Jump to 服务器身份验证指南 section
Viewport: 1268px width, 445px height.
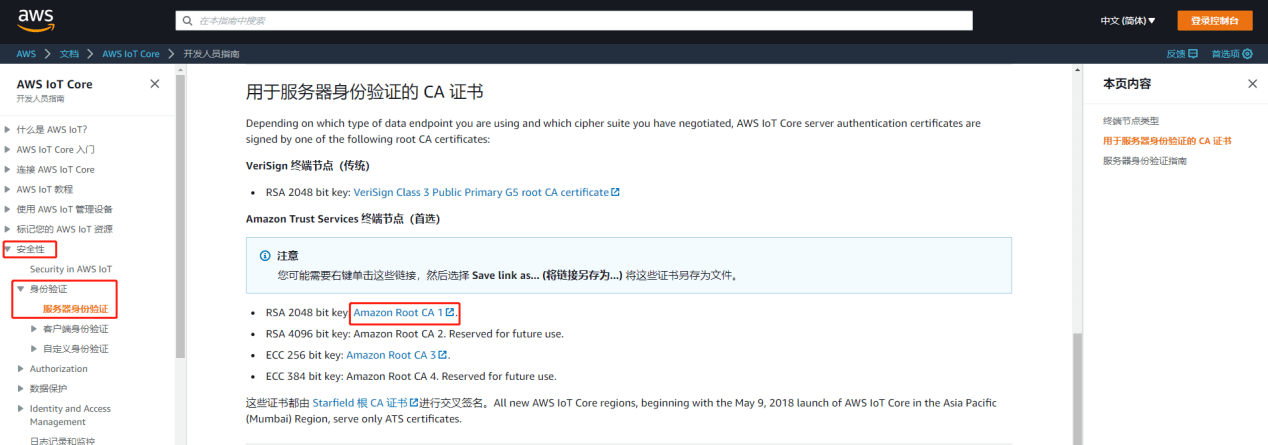[1145, 160]
